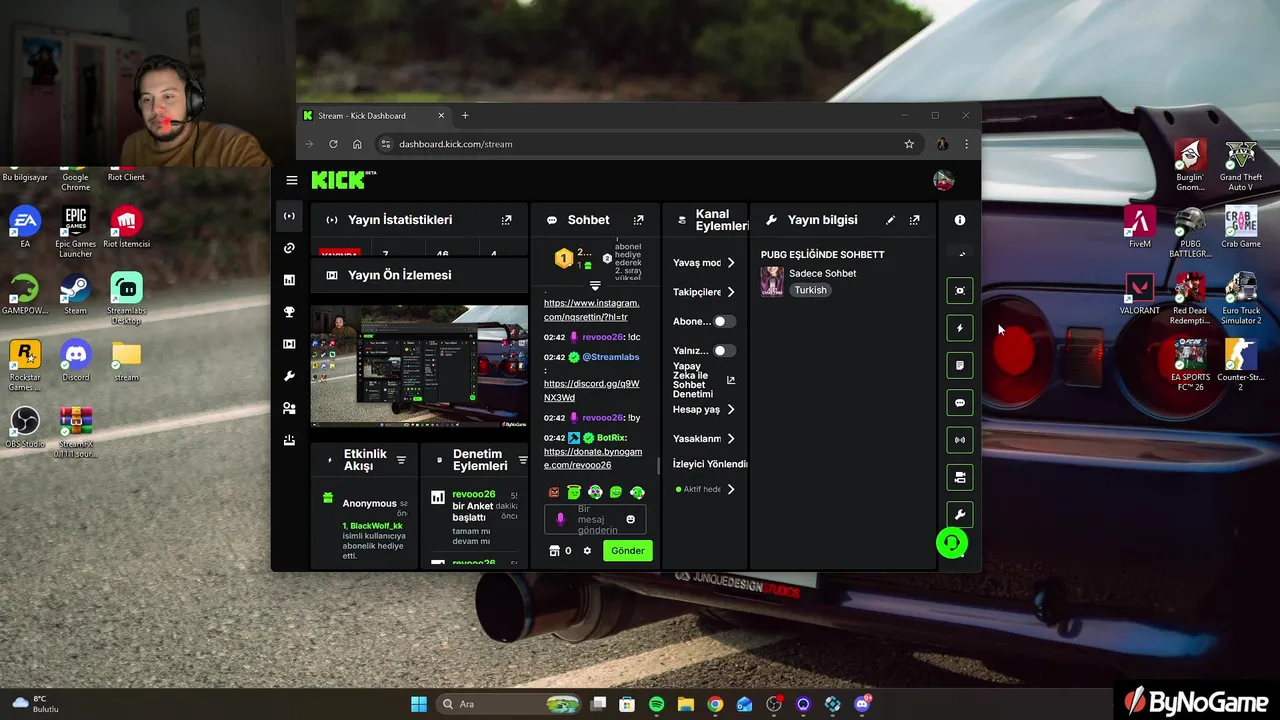Screen dimensions: 1280x720
Task: Click the chat message input field
Action: pos(595,520)
